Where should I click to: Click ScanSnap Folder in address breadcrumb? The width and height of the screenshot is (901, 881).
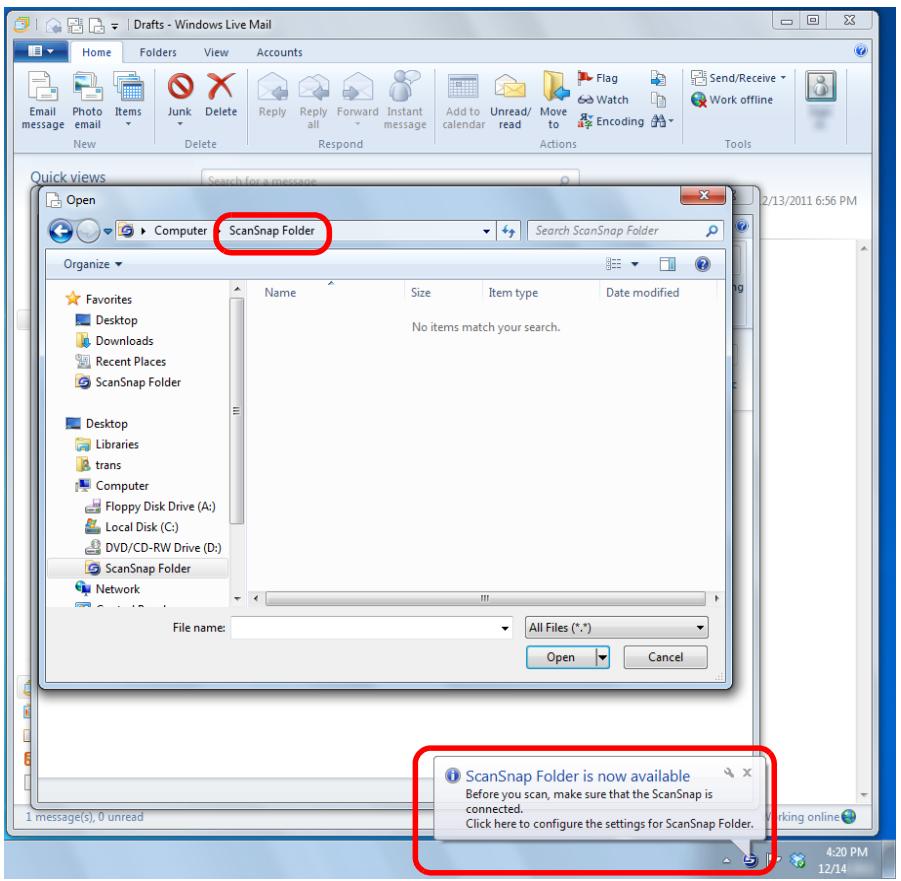coord(272,230)
